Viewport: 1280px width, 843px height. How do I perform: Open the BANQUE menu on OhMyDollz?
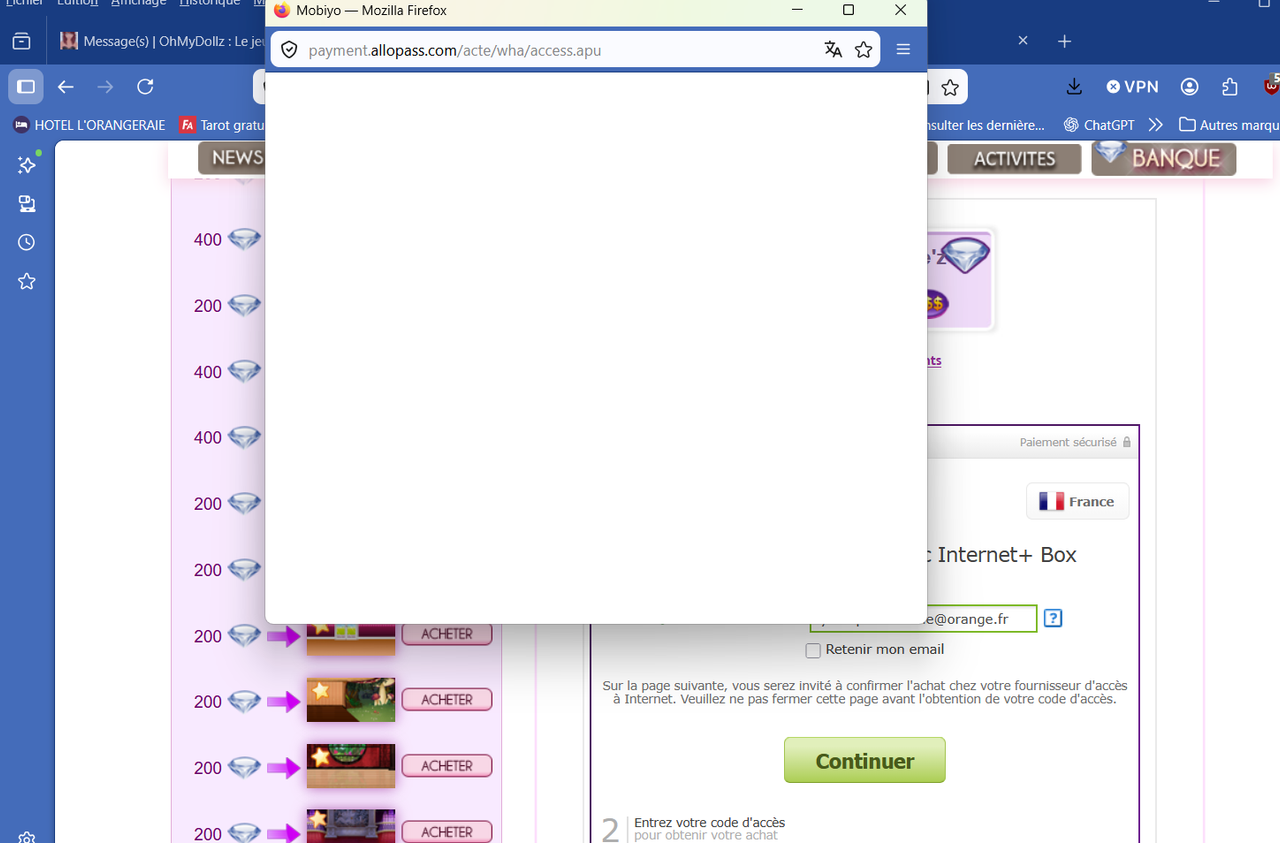(x=1164, y=158)
